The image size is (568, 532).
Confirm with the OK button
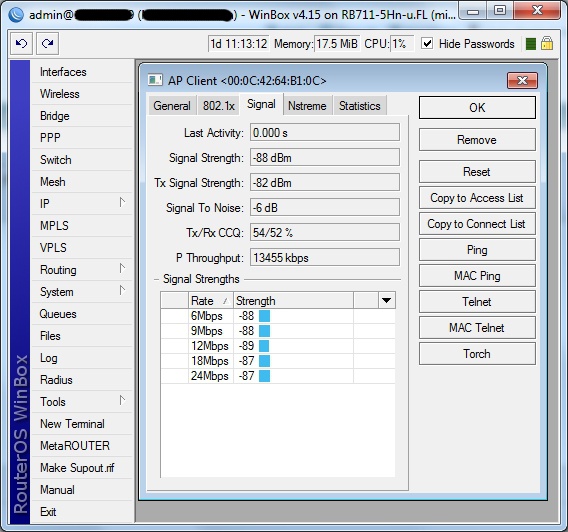tap(477, 108)
